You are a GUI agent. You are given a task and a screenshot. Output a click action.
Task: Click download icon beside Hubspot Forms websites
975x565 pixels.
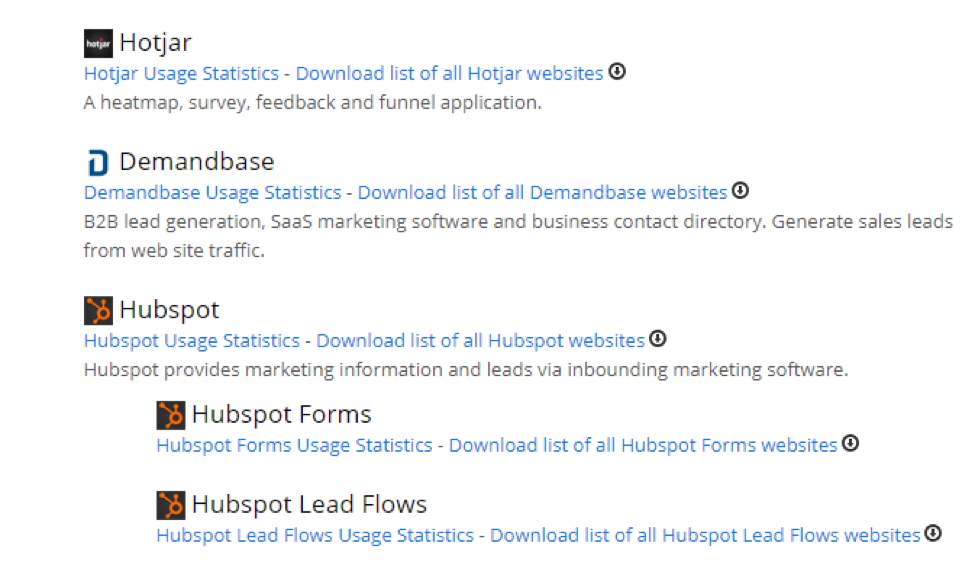pyautogui.click(x=850, y=443)
